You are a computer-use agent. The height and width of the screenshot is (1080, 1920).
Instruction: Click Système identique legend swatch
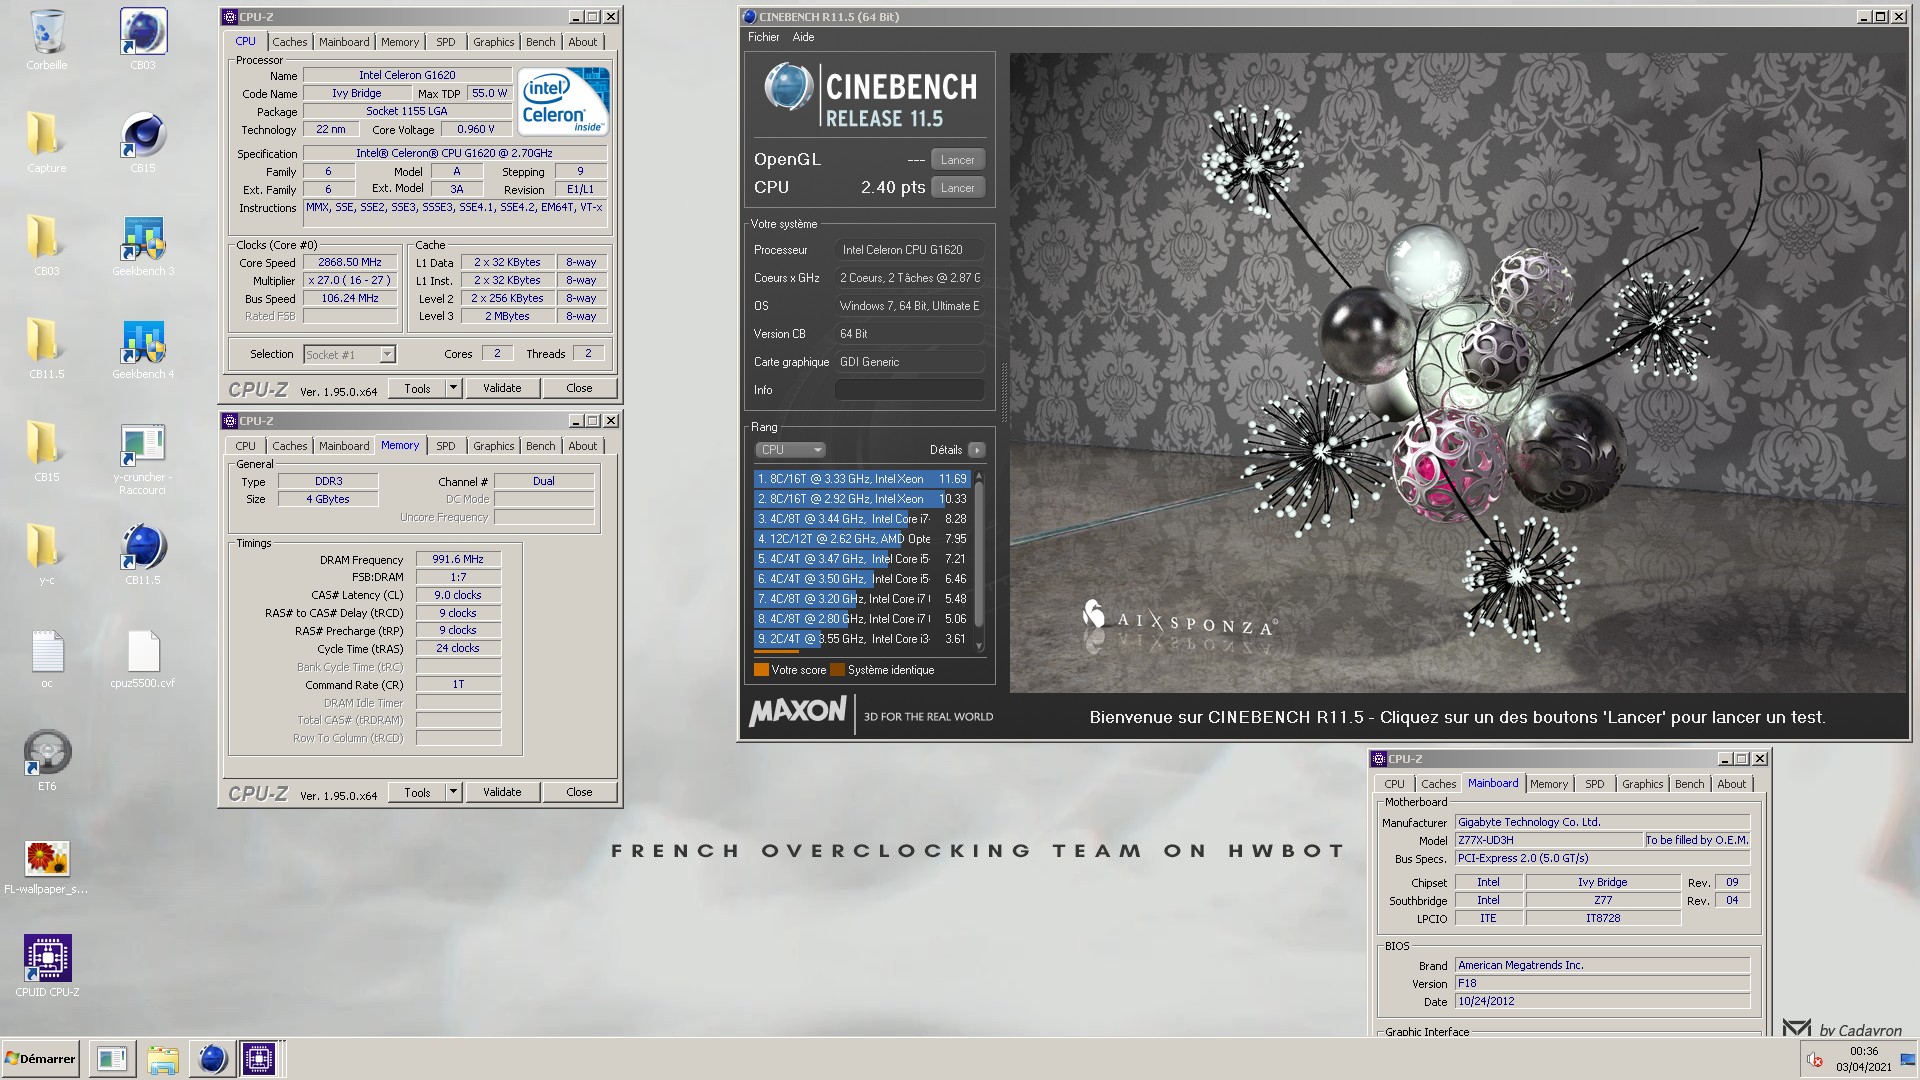(837, 670)
